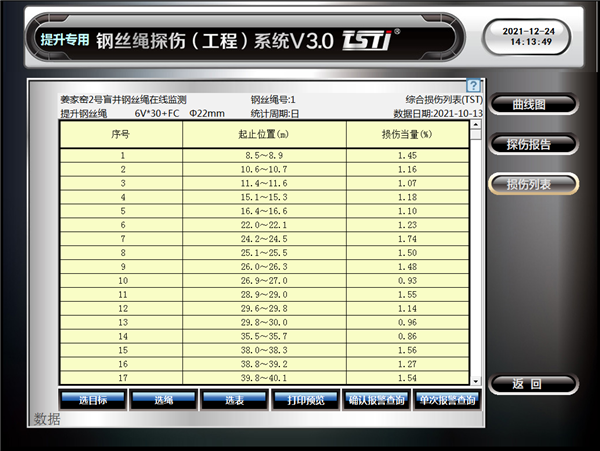Click damage value 1.23 in row 6

point(408,225)
